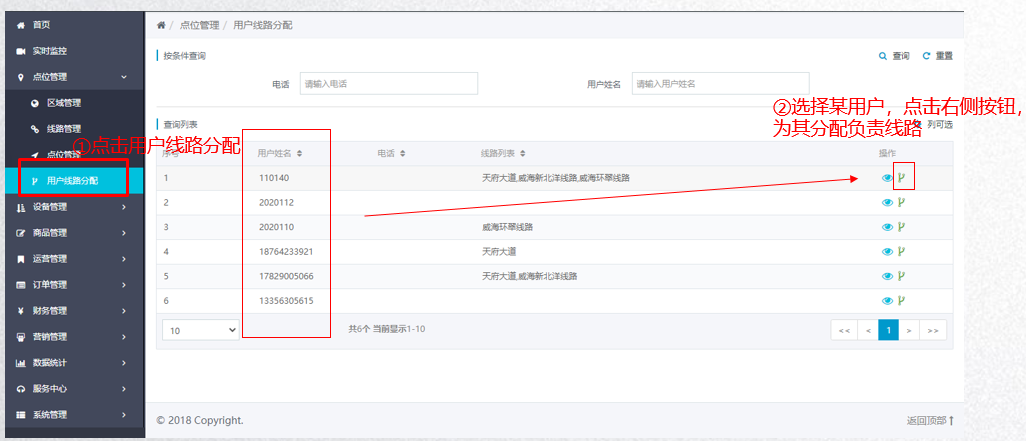Assign routes to user 2020112 flag icon
Image resolution: width=1026 pixels, height=441 pixels.
click(x=902, y=202)
